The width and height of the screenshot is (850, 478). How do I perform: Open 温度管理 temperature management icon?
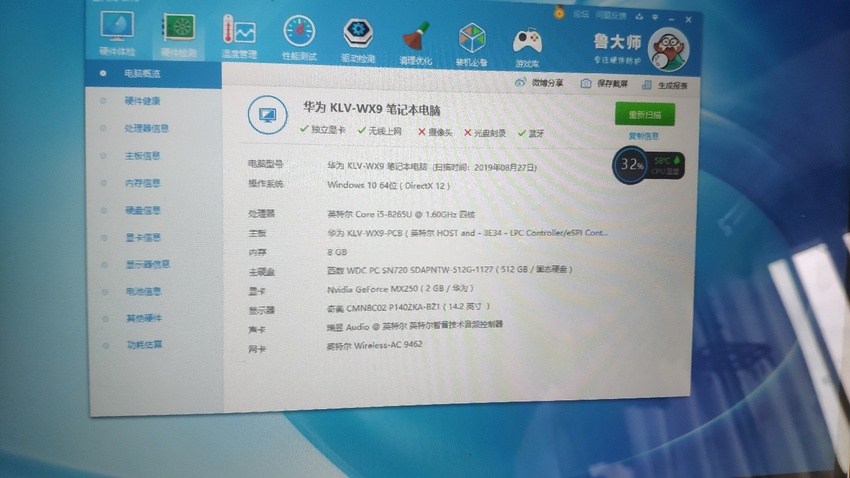pos(239,37)
